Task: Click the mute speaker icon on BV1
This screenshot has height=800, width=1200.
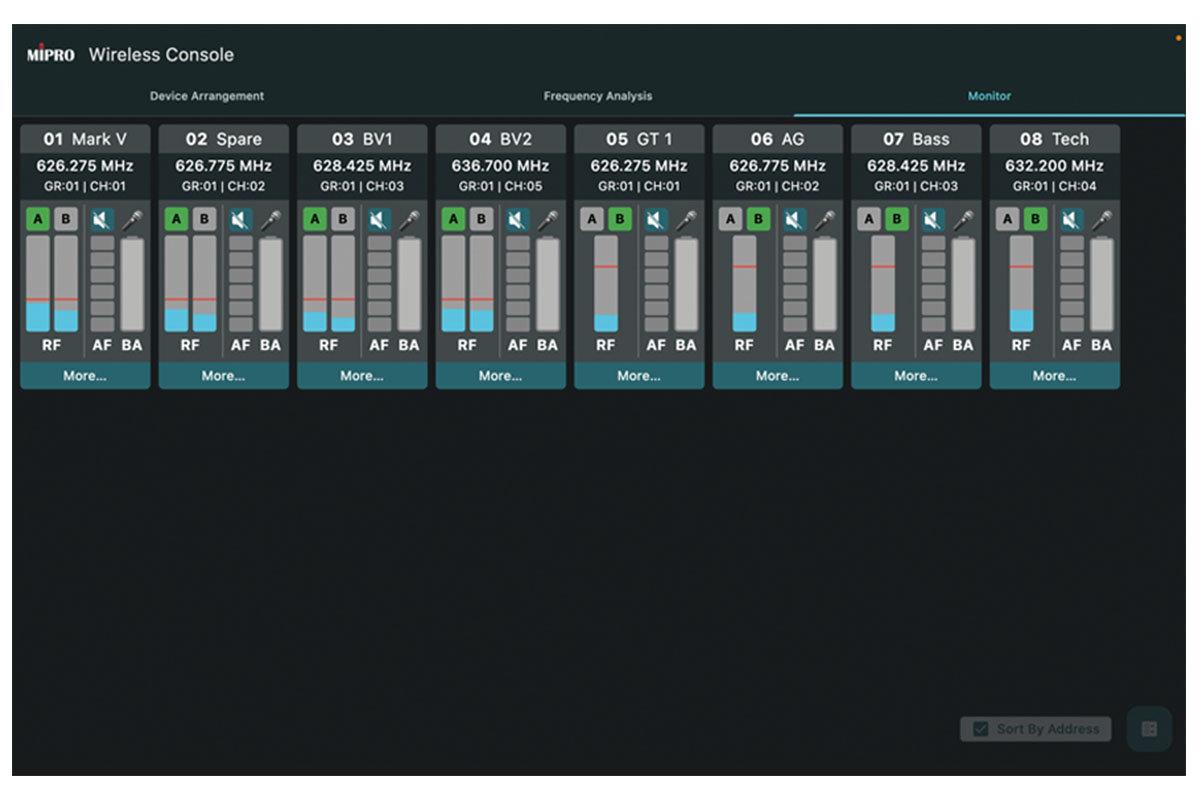Action: click(x=379, y=220)
